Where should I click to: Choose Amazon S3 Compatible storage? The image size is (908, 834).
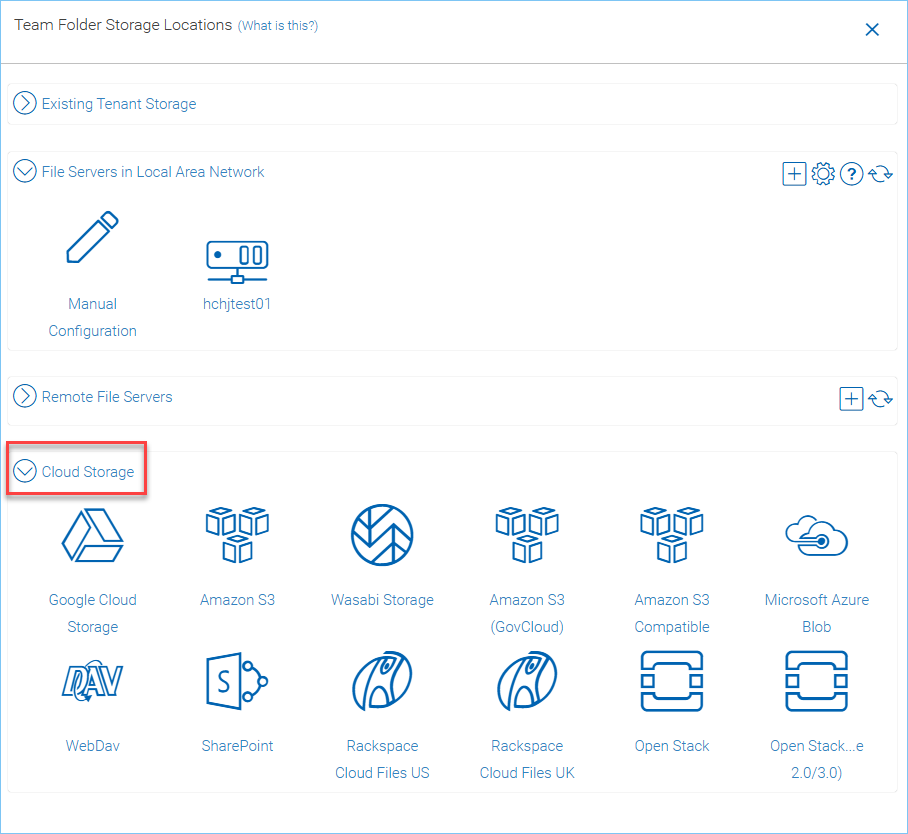672,535
